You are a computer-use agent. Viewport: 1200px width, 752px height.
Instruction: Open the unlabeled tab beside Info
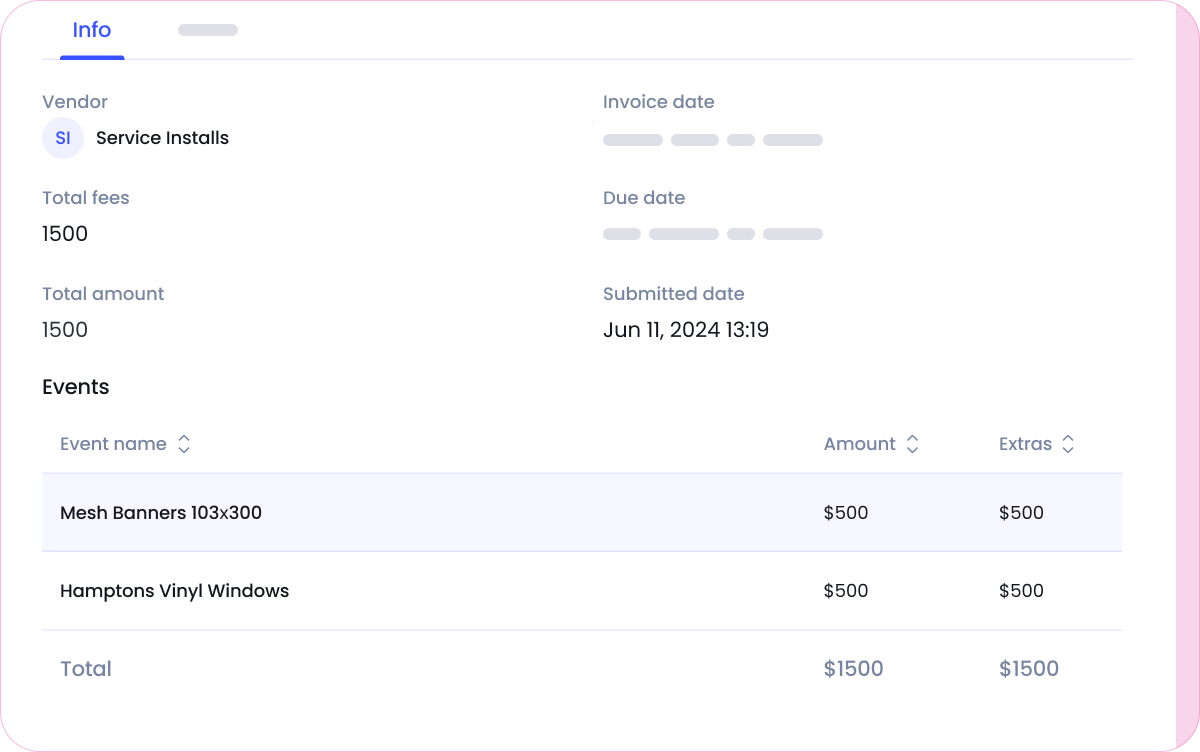tap(208, 30)
